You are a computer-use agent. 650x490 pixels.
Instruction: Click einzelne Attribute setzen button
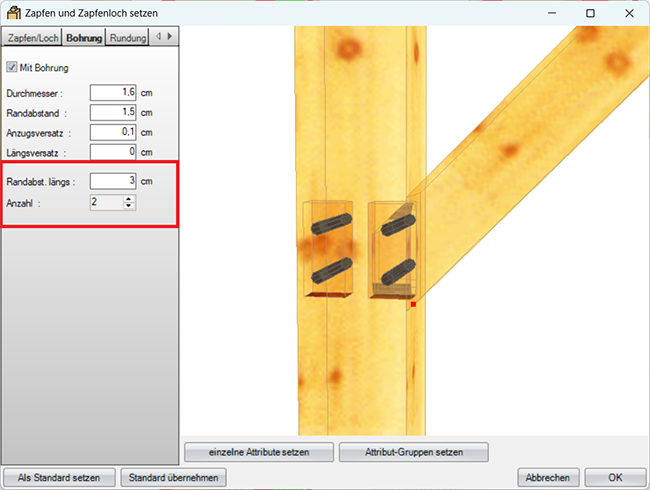pyautogui.click(x=259, y=452)
